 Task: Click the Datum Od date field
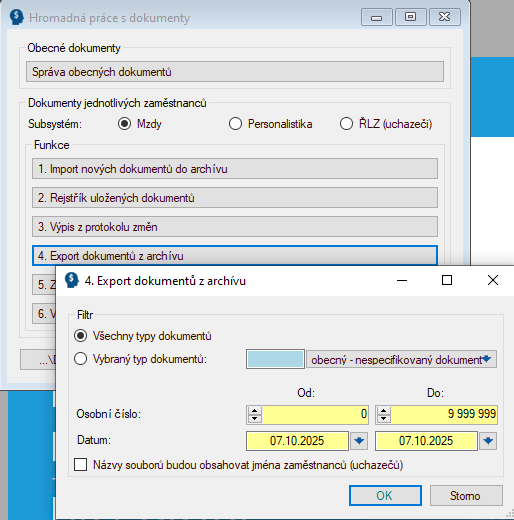point(297,441)
